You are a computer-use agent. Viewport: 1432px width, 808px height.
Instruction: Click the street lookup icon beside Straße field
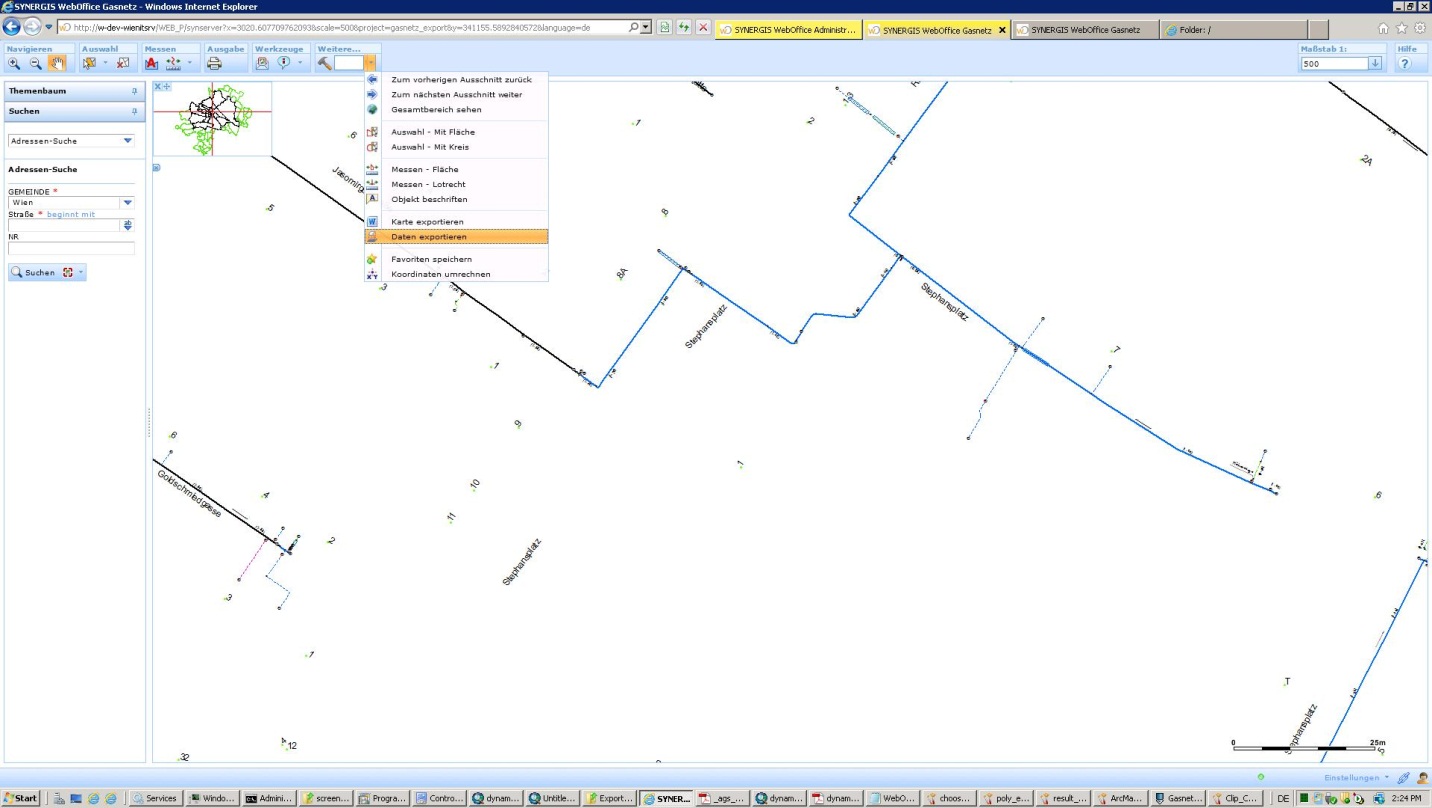click(x=128, y=225)
